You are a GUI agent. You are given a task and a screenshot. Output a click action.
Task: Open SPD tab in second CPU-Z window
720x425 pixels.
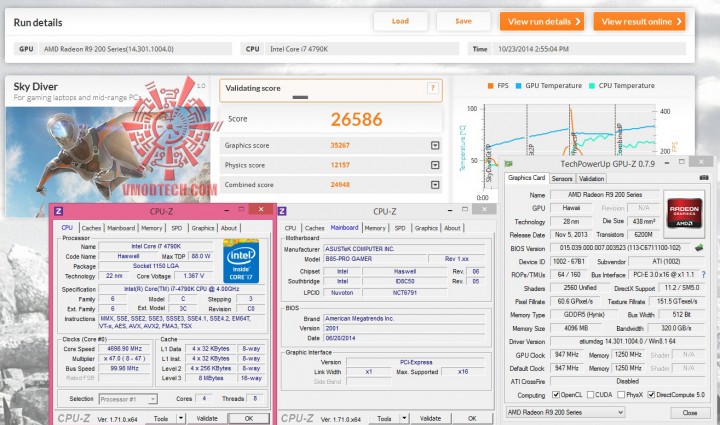400,228
